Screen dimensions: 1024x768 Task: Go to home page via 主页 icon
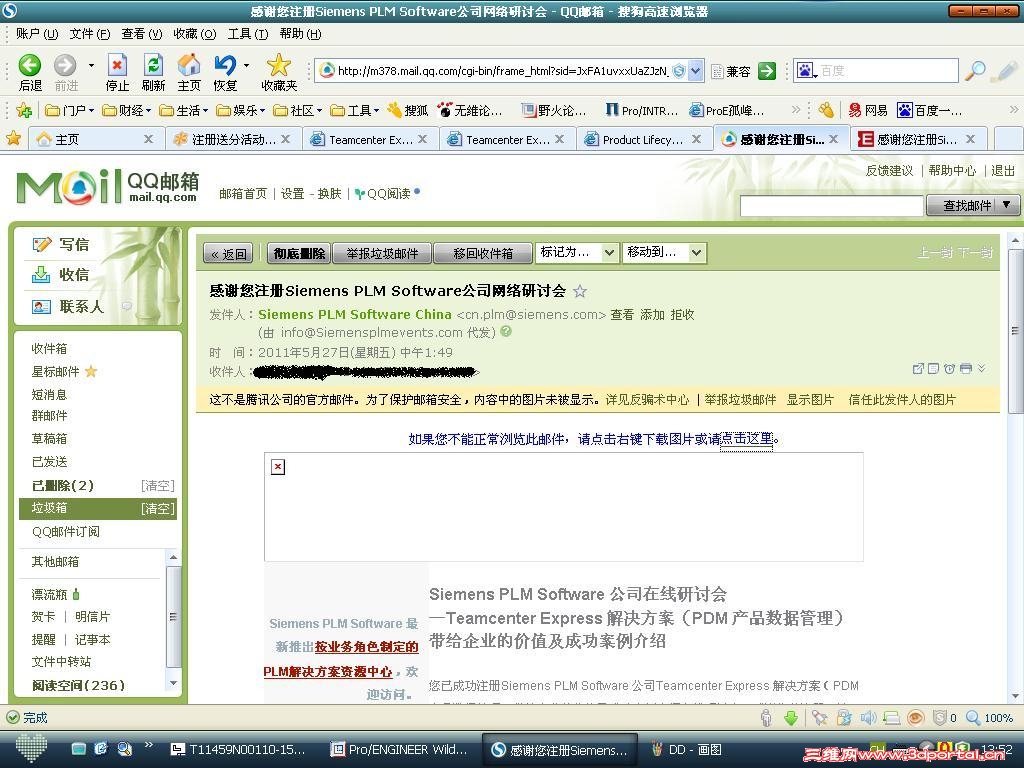click(x=189, y=65)
